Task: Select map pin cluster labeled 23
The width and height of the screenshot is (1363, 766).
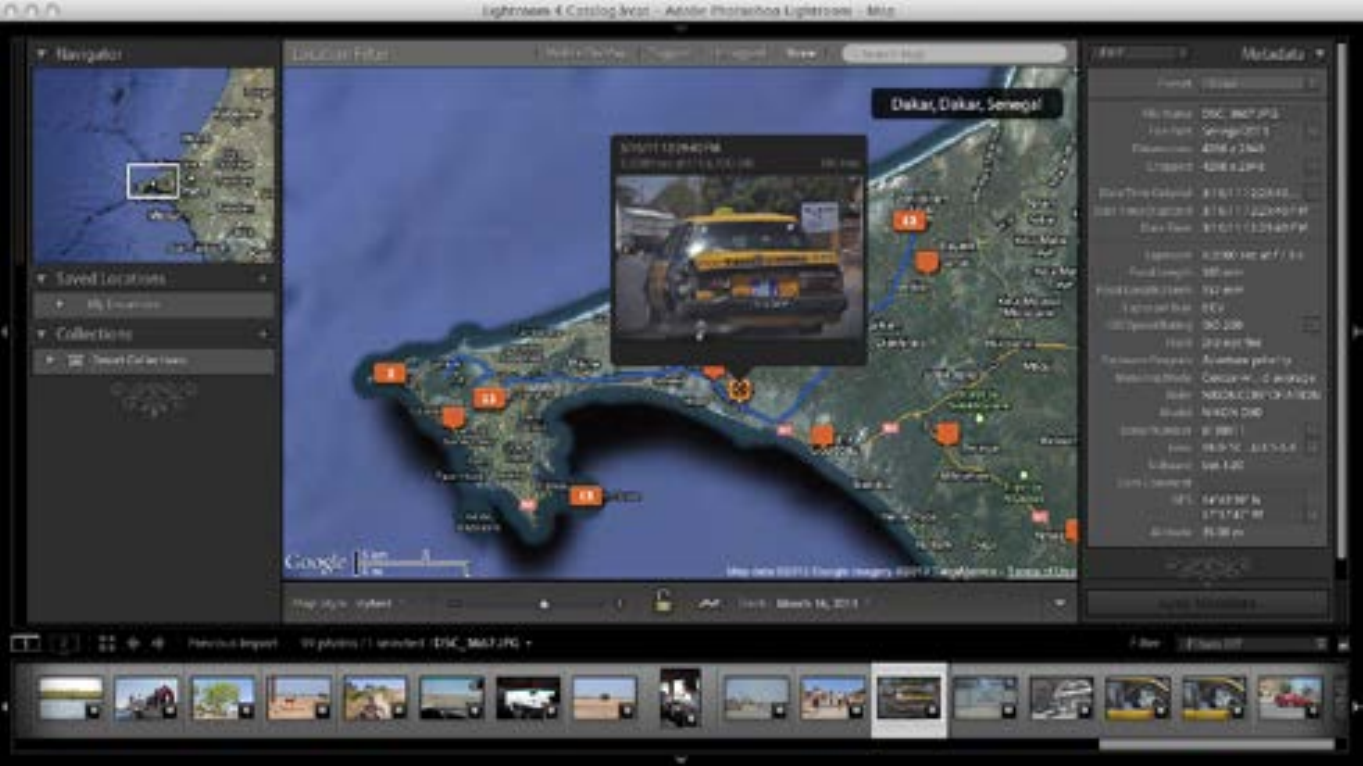Action: (488, 399)
